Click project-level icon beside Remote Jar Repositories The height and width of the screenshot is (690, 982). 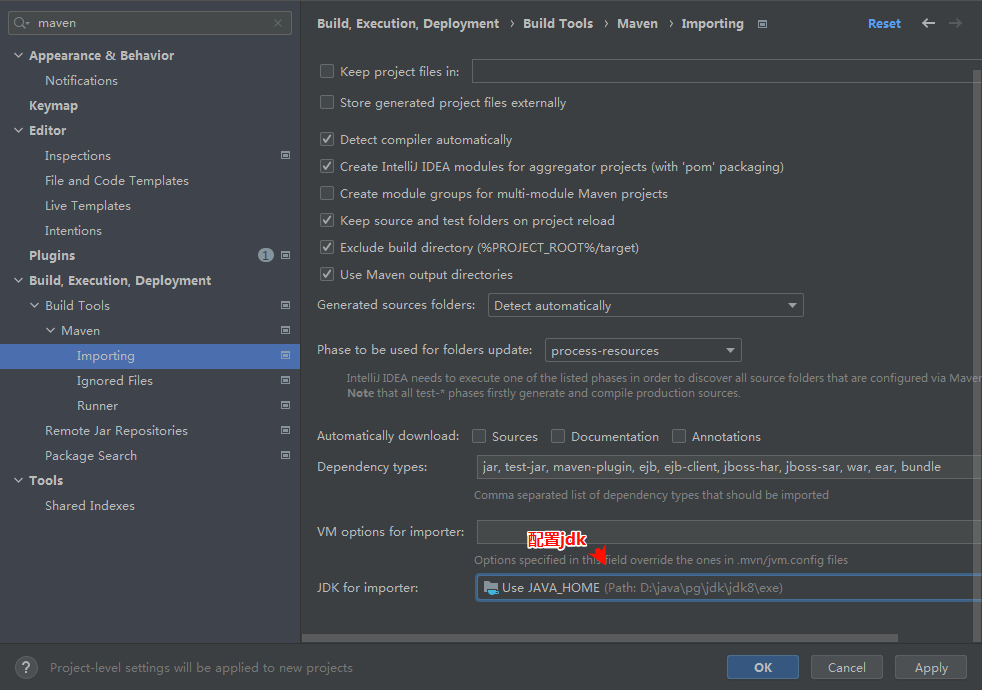(x=286, y=431)
